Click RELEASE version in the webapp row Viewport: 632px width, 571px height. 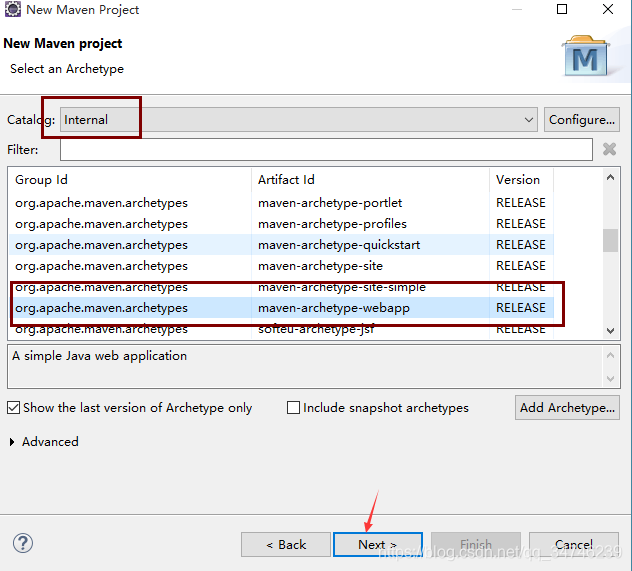pyautogui.click(x=521, y=308)
